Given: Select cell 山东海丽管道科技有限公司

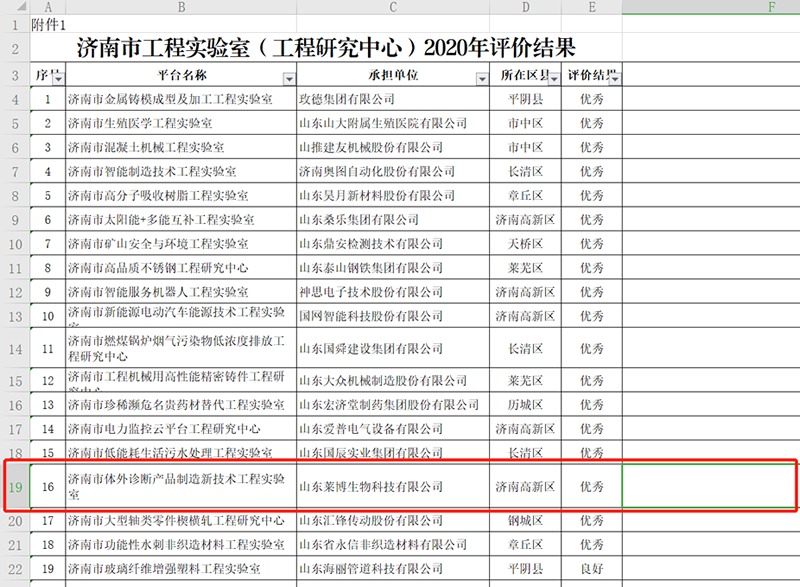Looking at the screenshot, I should (x=393, y=569).
